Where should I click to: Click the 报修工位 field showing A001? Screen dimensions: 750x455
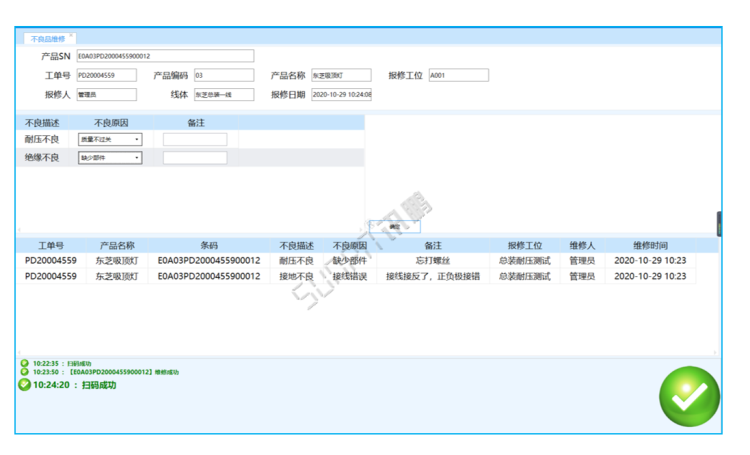tap(459, 75)
